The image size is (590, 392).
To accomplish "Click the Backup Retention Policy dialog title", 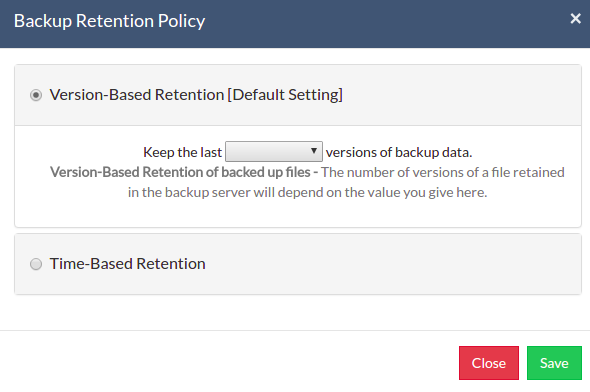I will tap(109, 21).
